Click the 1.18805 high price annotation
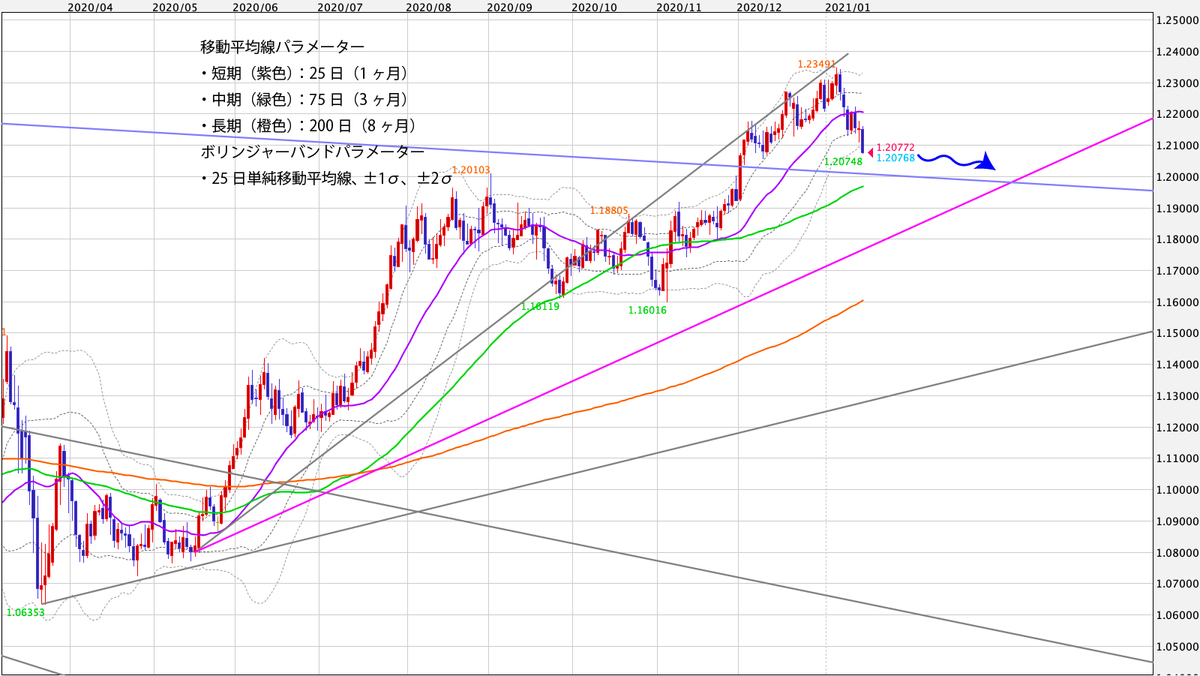1200x676 pixels. click(609, 211)
